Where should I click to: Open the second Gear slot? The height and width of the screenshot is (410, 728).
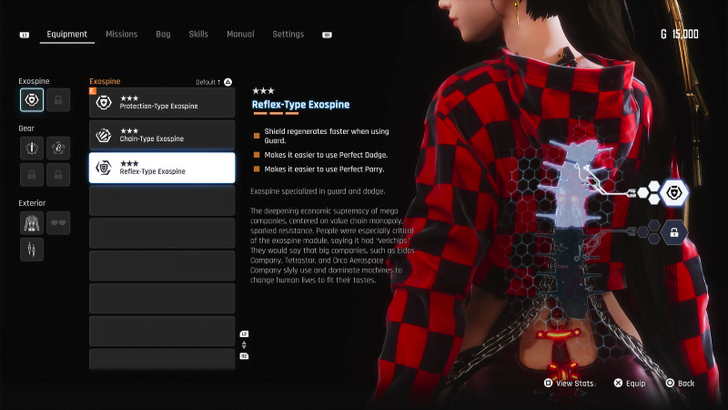[x=59, y=148]
